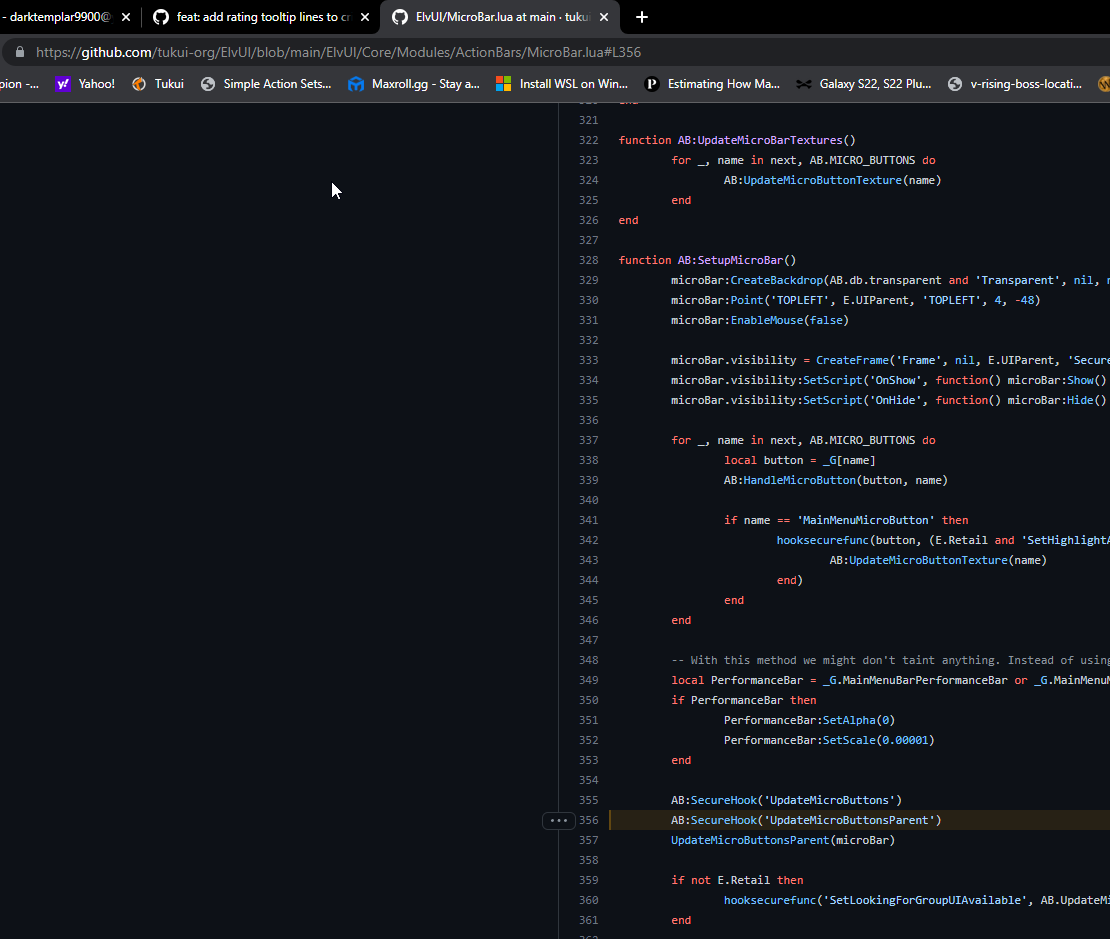Open the v-rising-boss-locations bookmark icon
Viewport: 1110px width, 939px height.
[953, 84]
